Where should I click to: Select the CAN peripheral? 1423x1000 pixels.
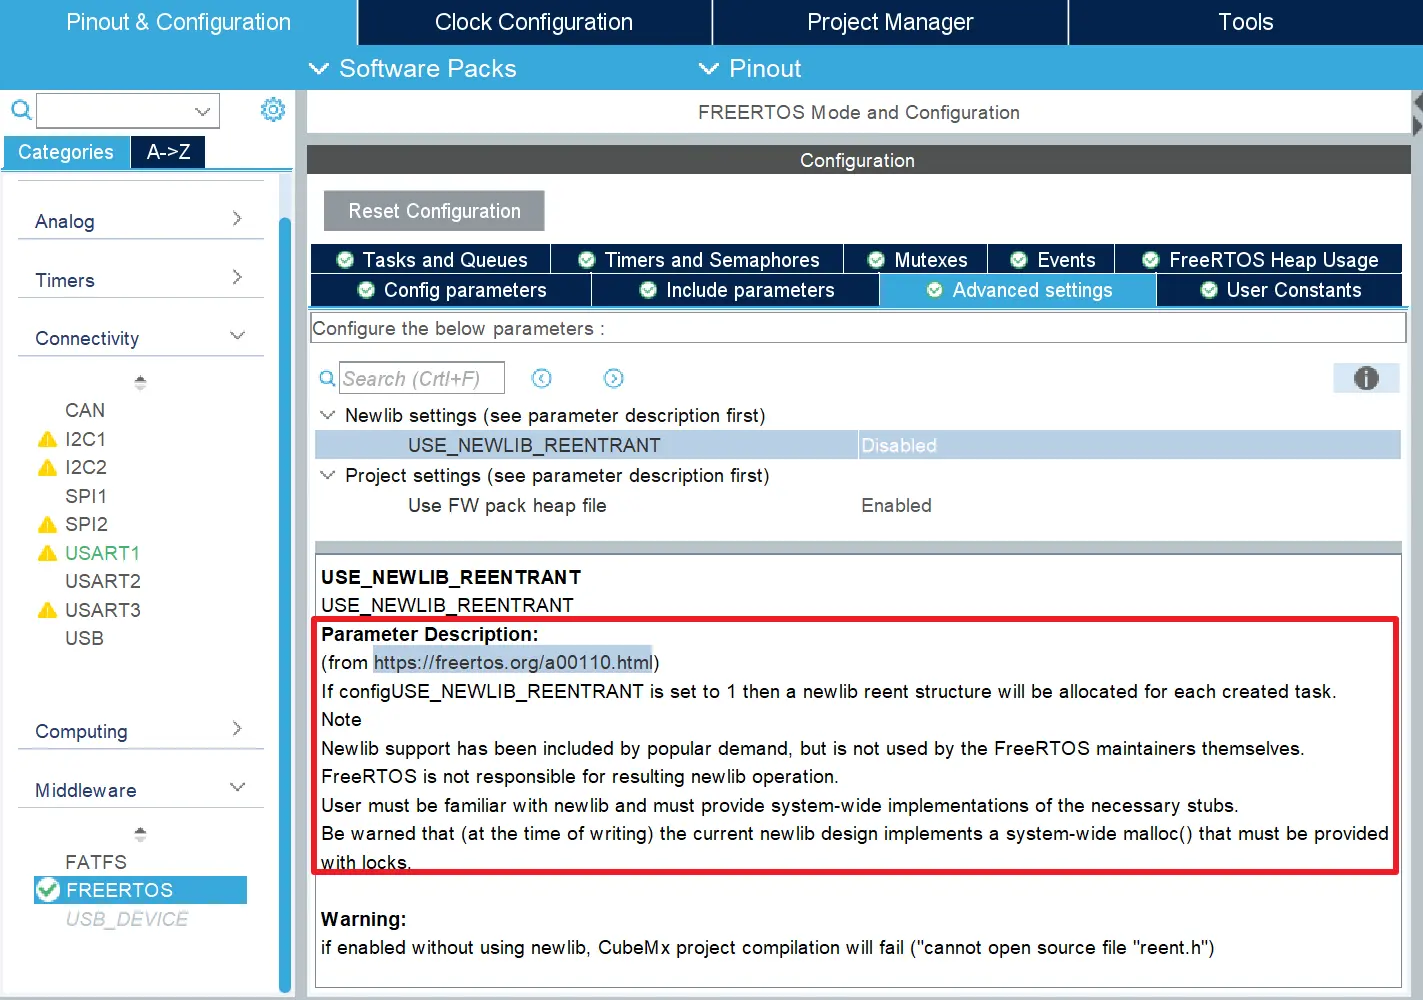pos(85,410)
